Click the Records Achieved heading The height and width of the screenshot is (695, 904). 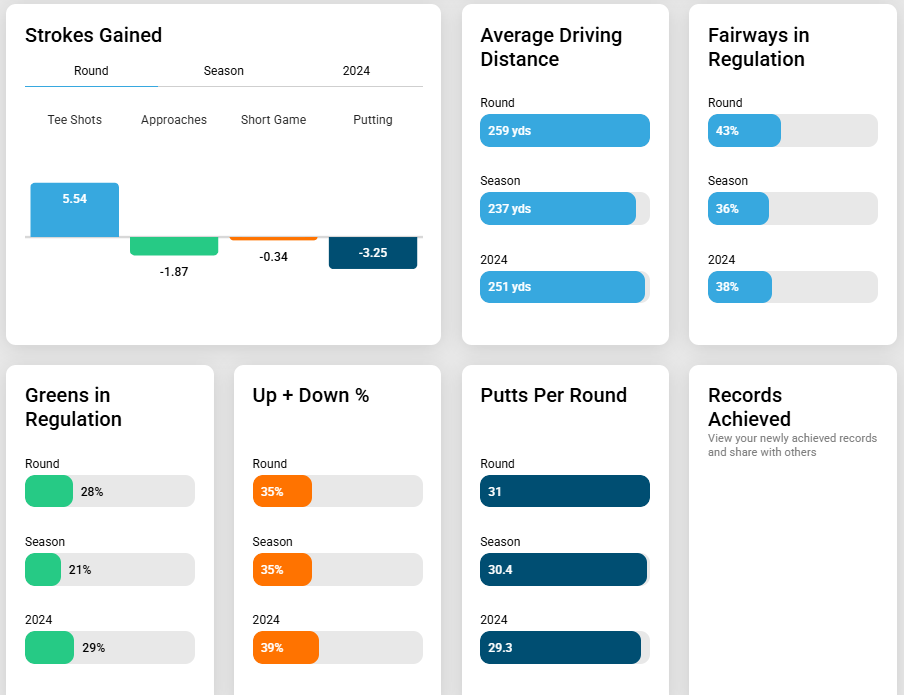coord(749,407)
